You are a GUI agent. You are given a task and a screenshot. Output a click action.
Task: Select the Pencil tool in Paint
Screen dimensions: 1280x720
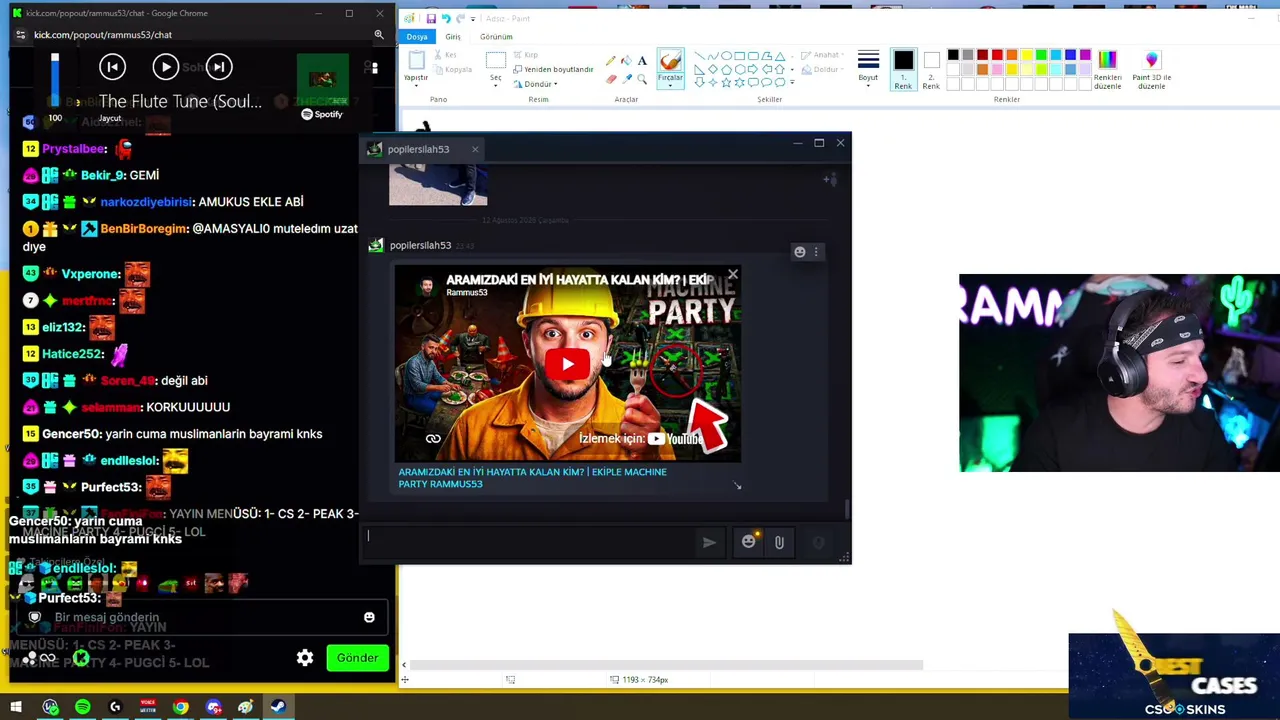coord(612,61)
